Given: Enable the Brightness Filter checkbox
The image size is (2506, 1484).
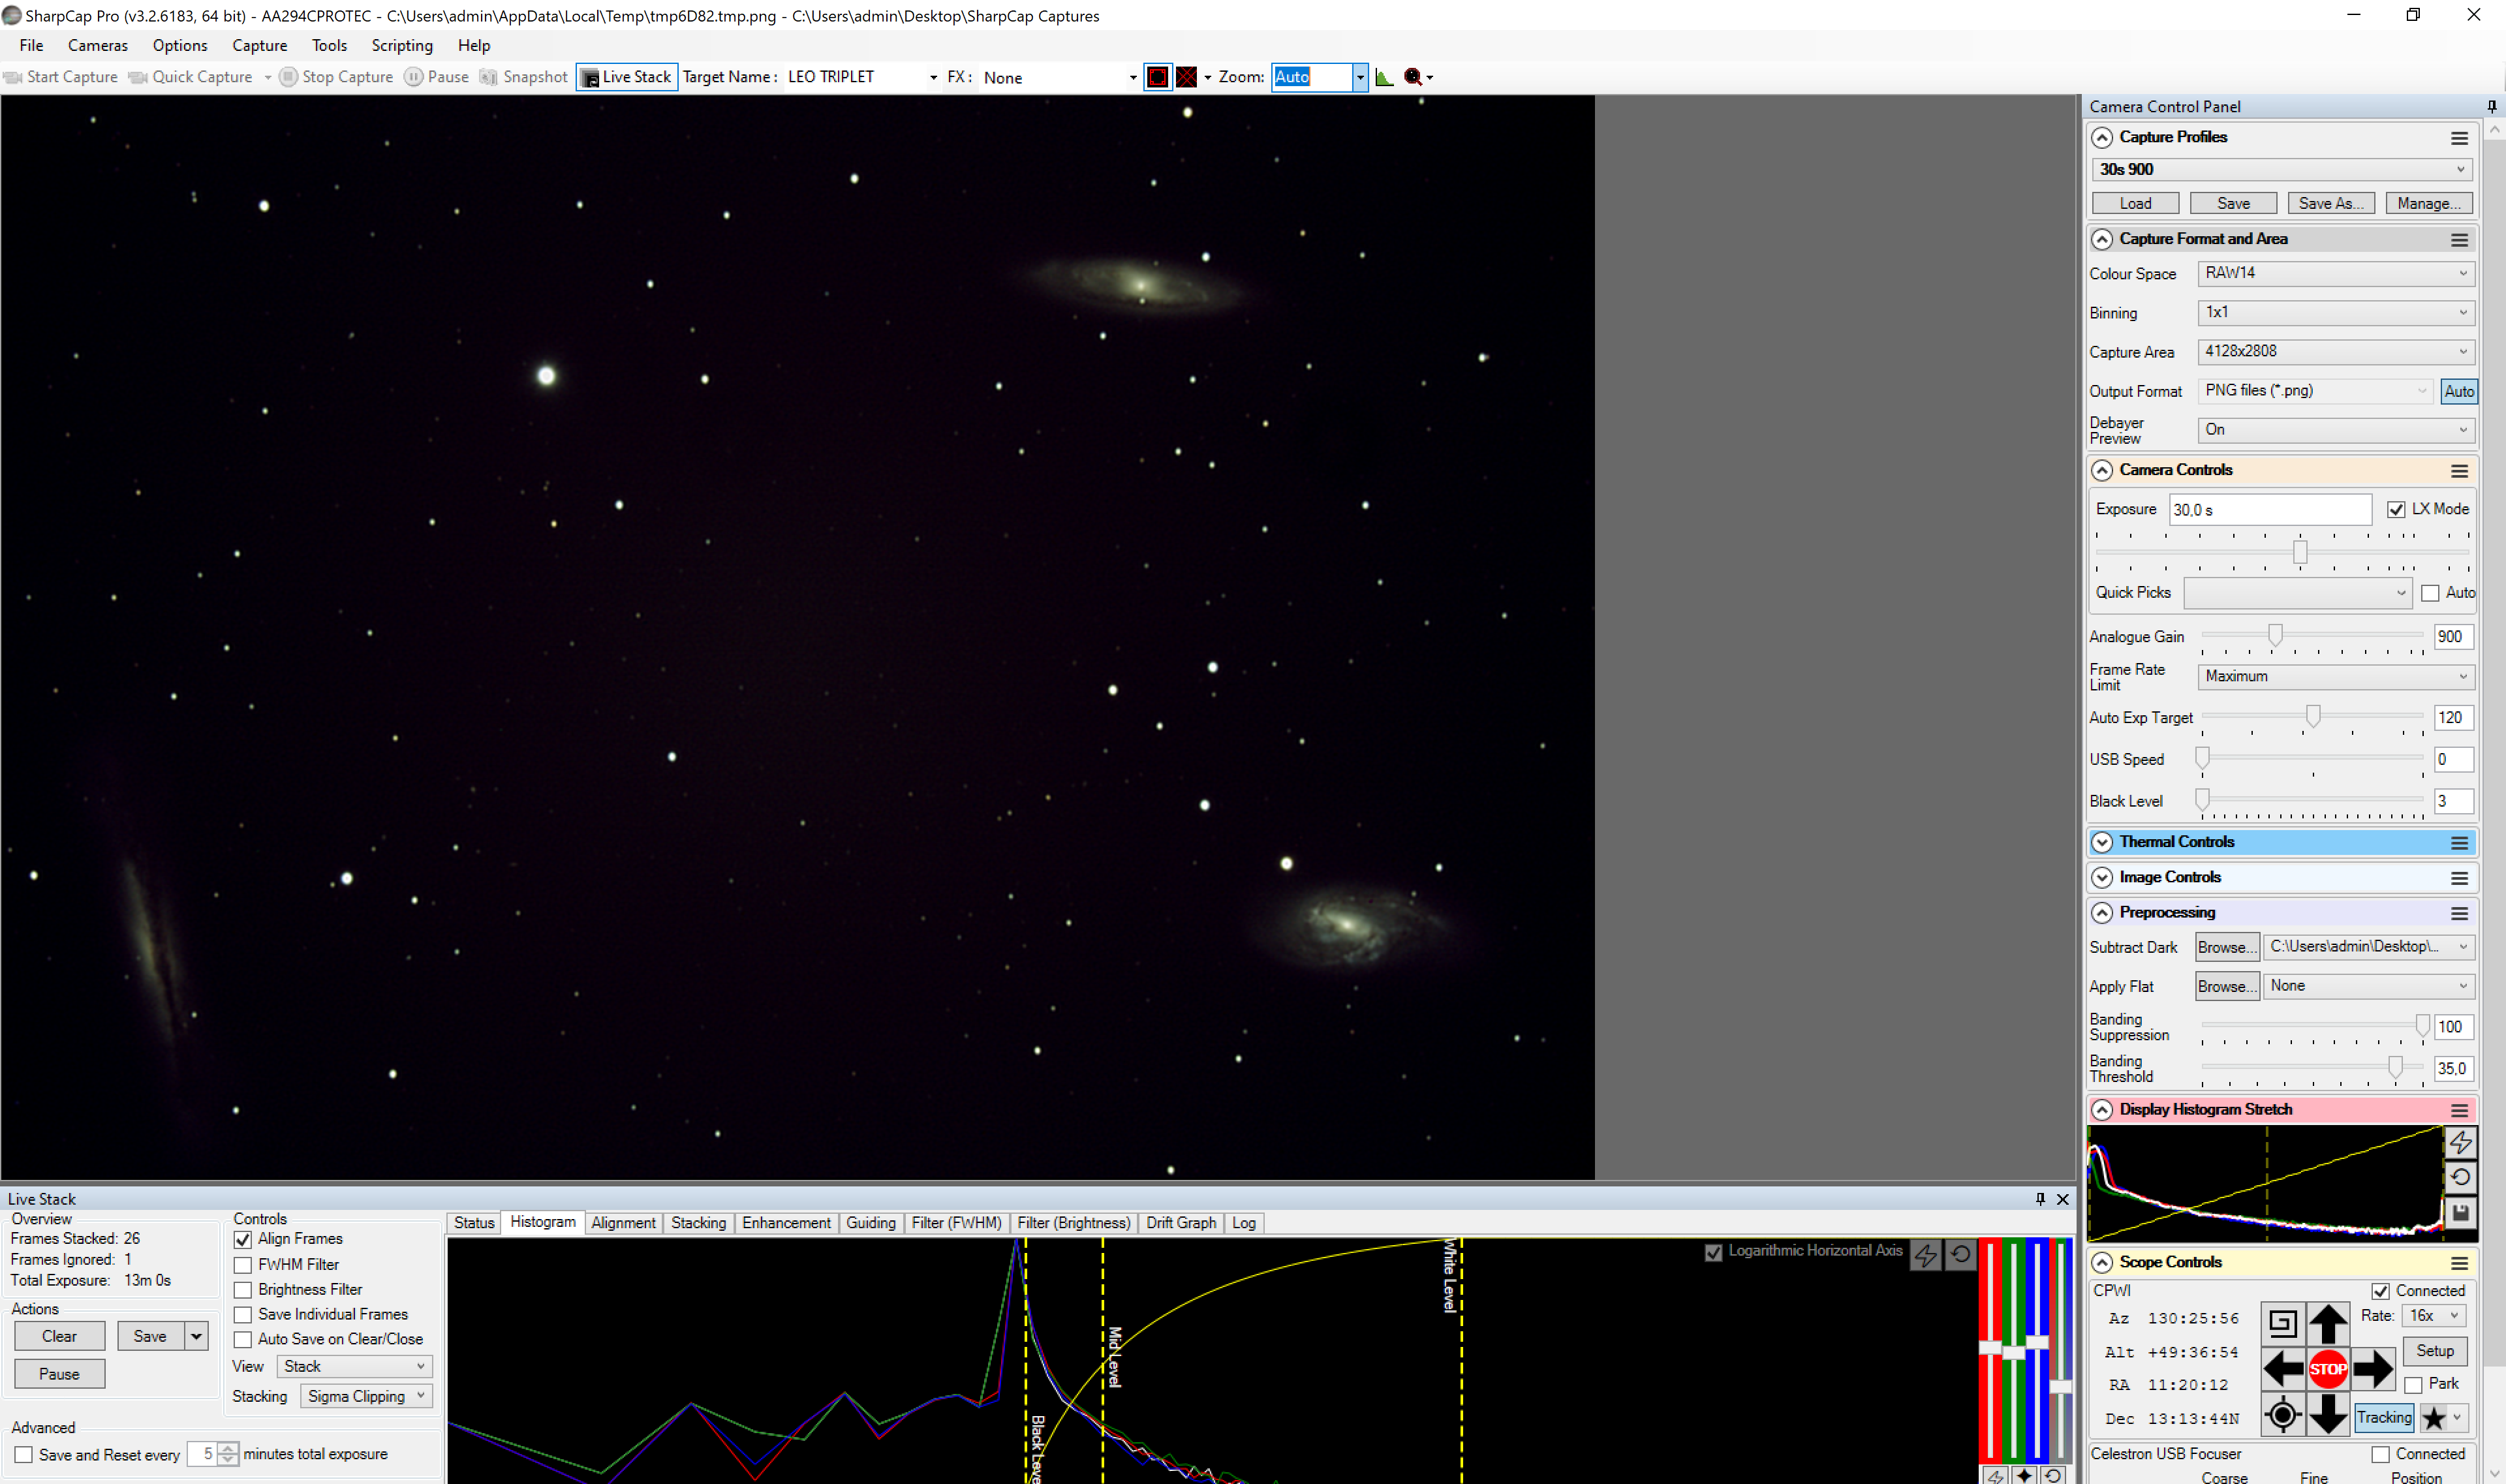Looking at the screenshot, I should (243, 1290).
